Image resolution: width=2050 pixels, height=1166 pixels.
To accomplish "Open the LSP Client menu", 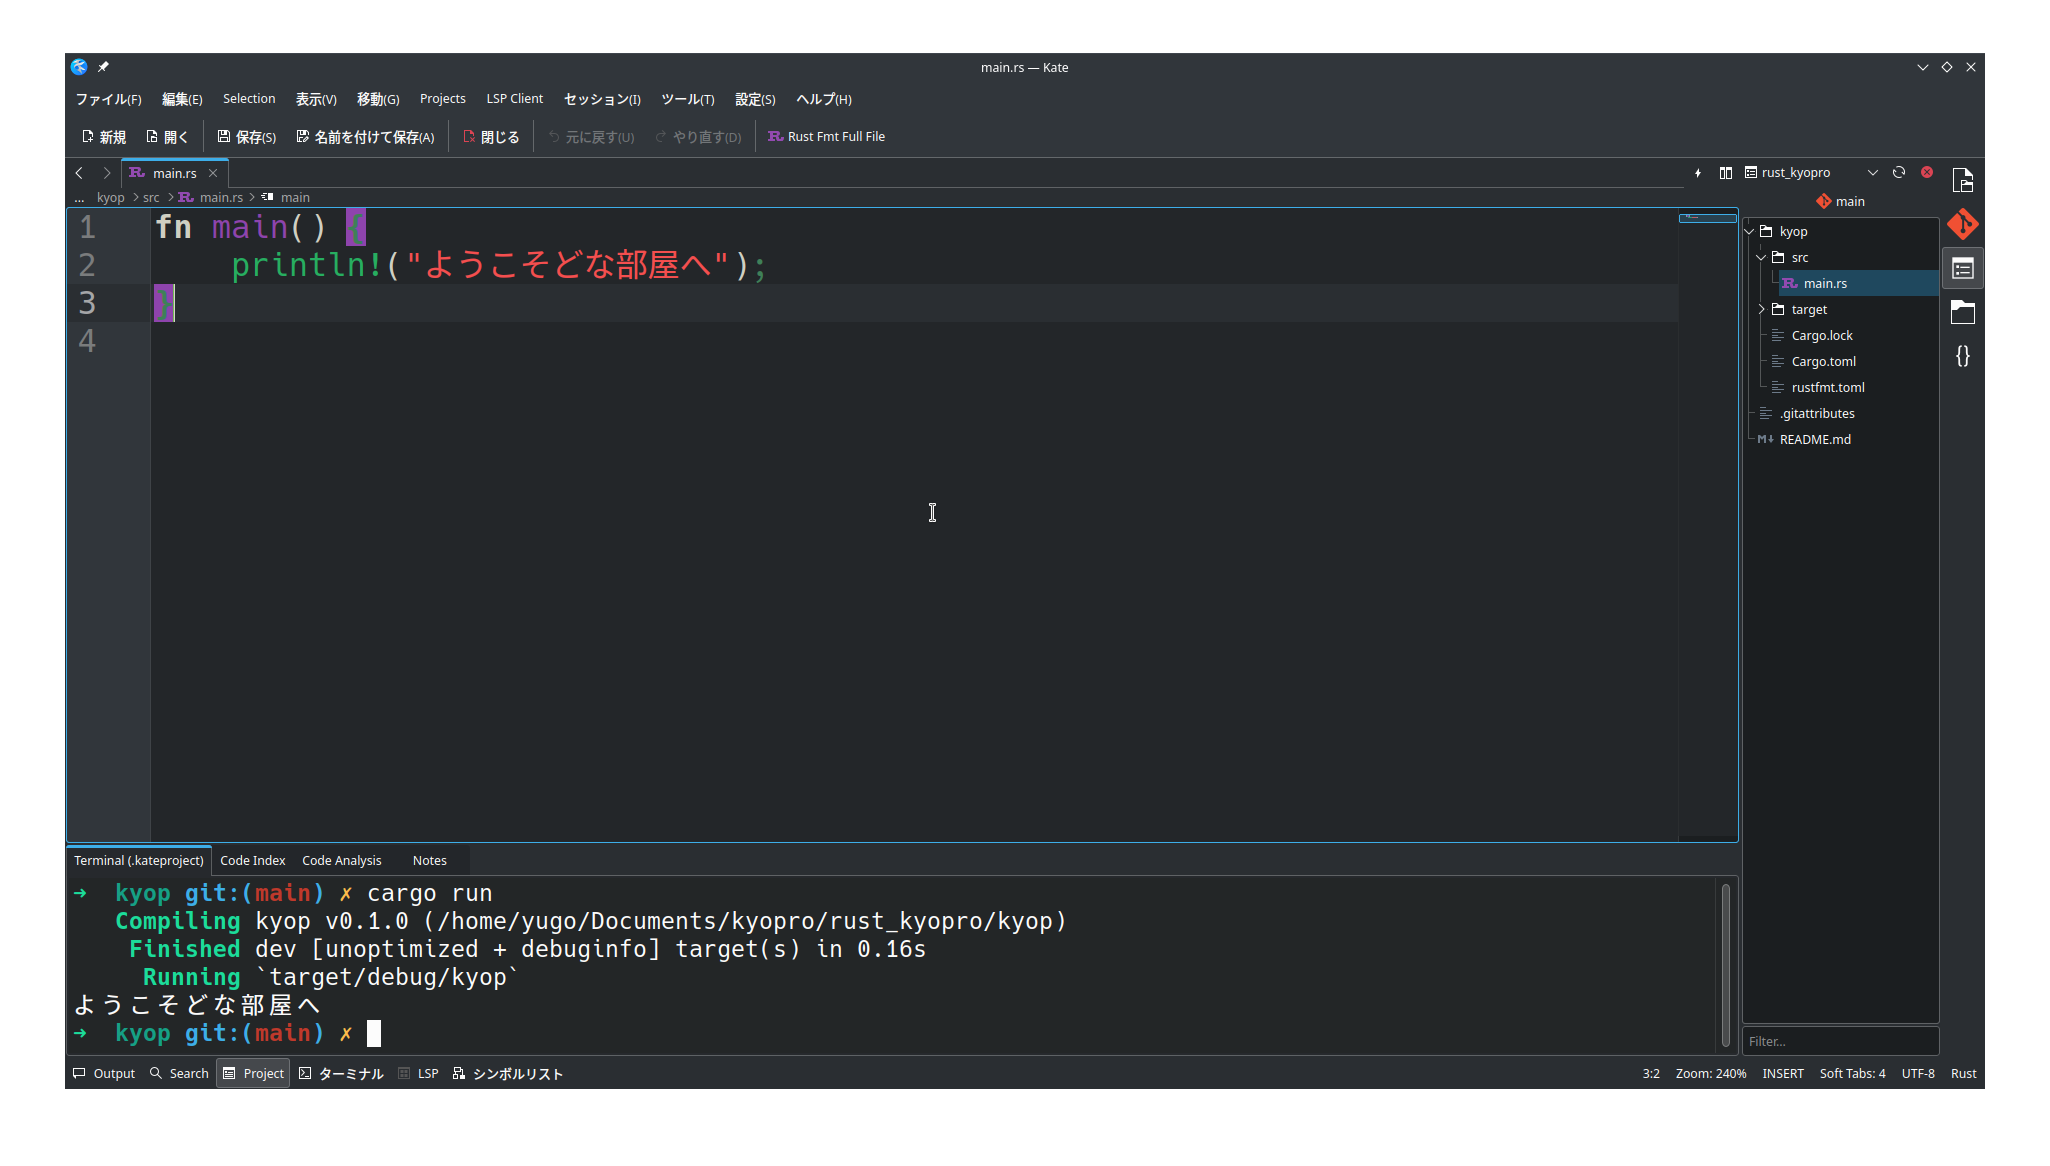I will pos(517,99).
